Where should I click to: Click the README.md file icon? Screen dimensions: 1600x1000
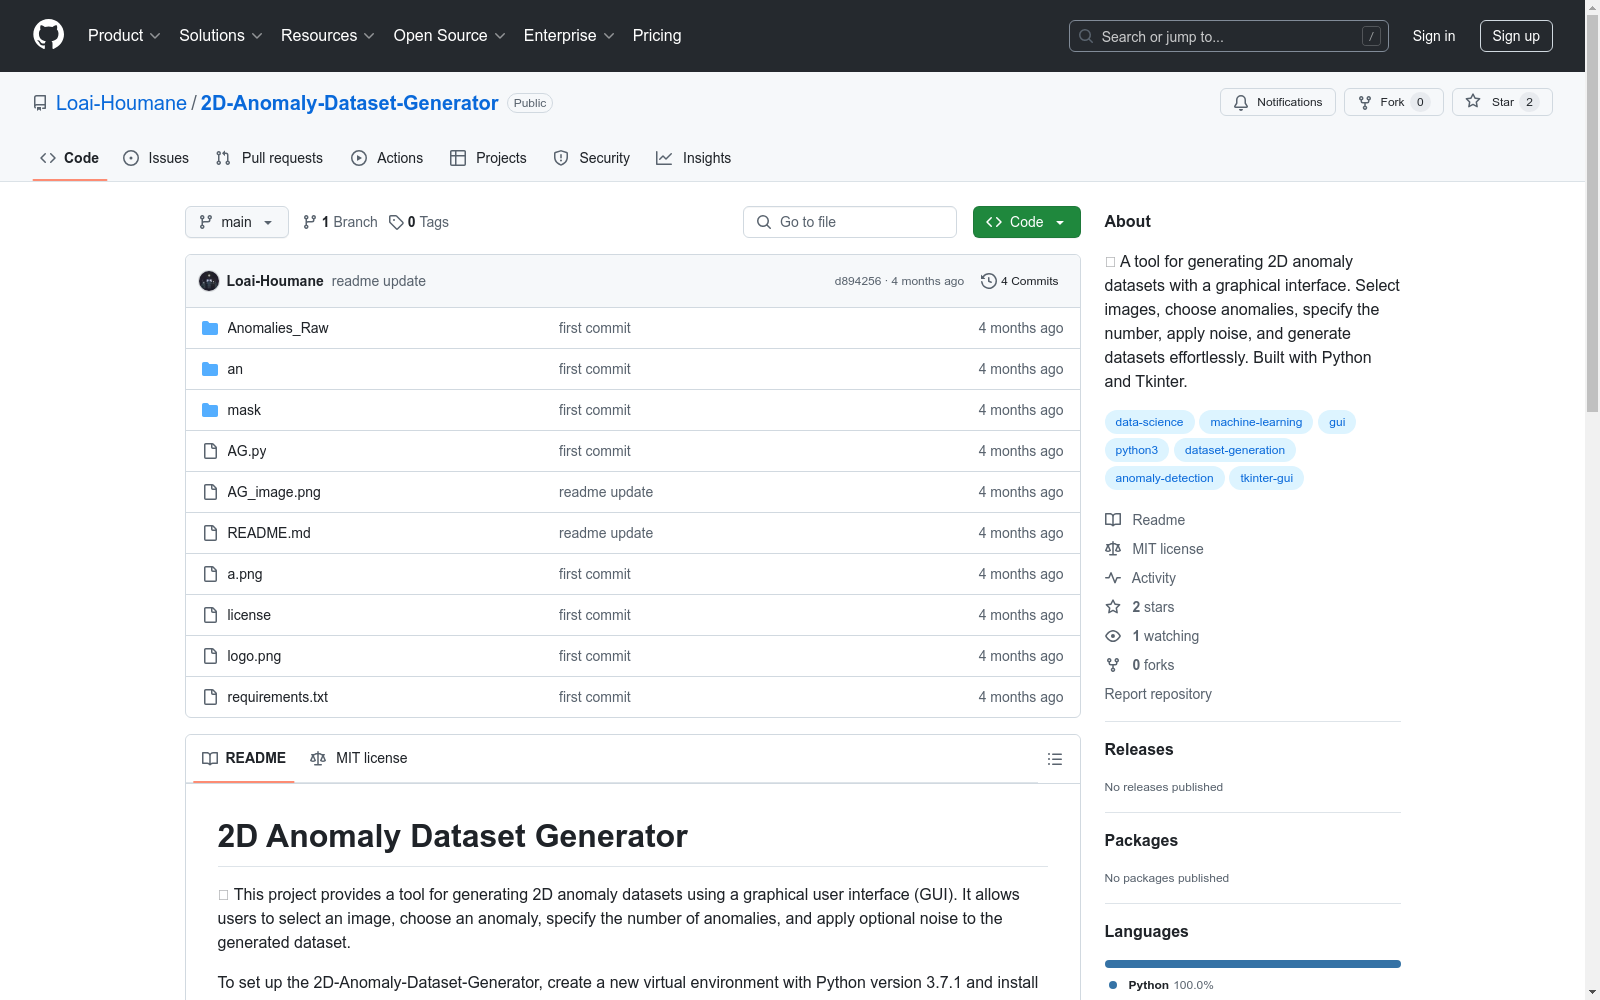(210, 533)
